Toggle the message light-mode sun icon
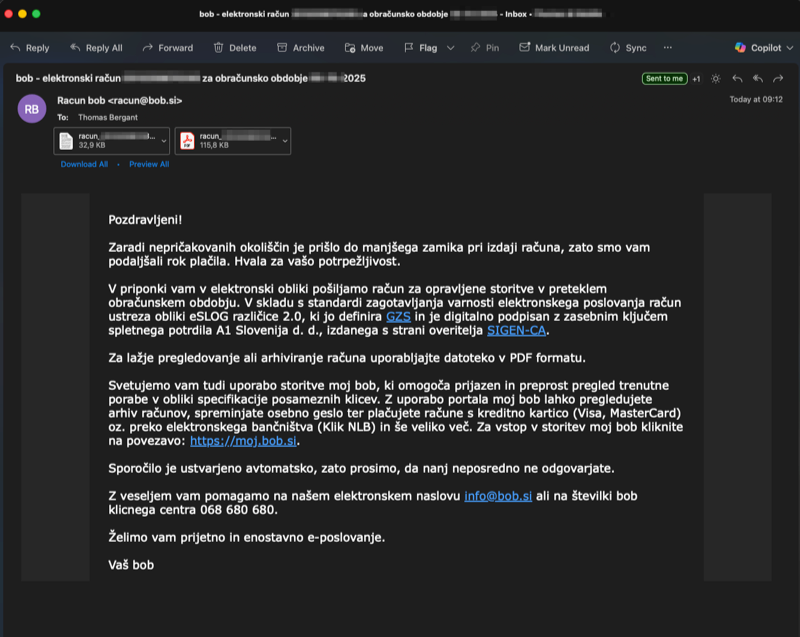 coord(714,77)
